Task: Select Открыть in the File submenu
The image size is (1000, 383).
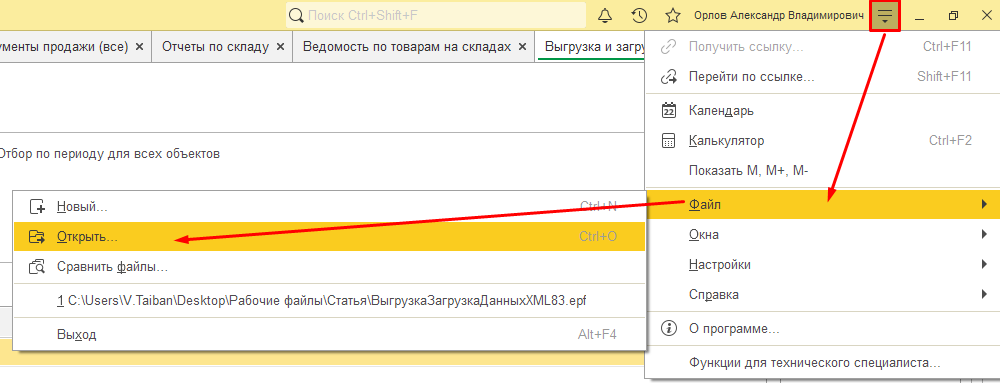Action: [329, 236]
